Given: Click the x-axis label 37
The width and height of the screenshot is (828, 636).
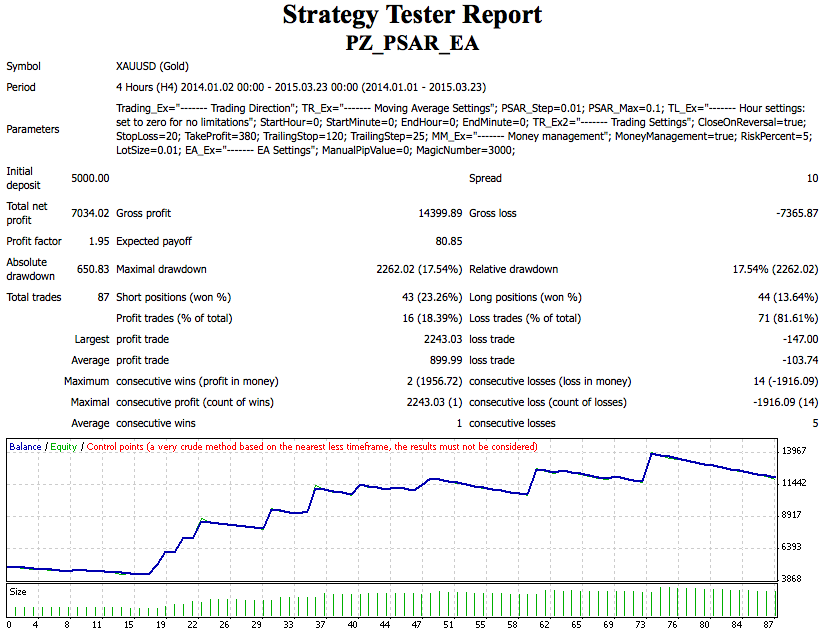Looking at the screenshot, I should point(321,625).
